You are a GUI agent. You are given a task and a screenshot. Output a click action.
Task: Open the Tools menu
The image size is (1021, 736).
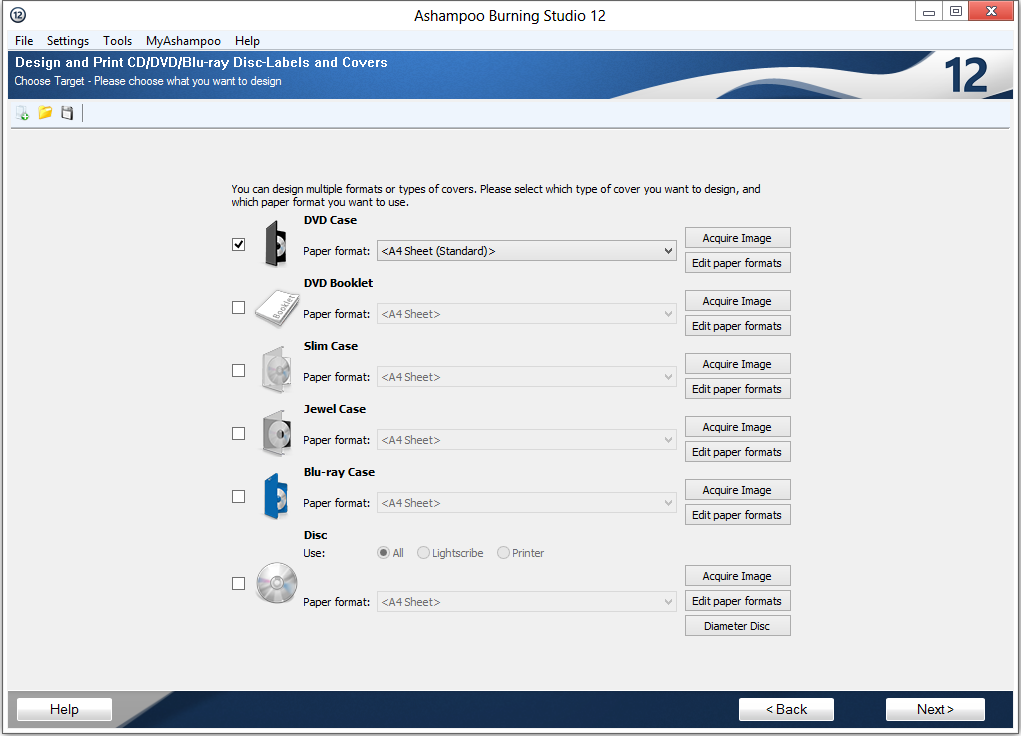click(117, 40)
